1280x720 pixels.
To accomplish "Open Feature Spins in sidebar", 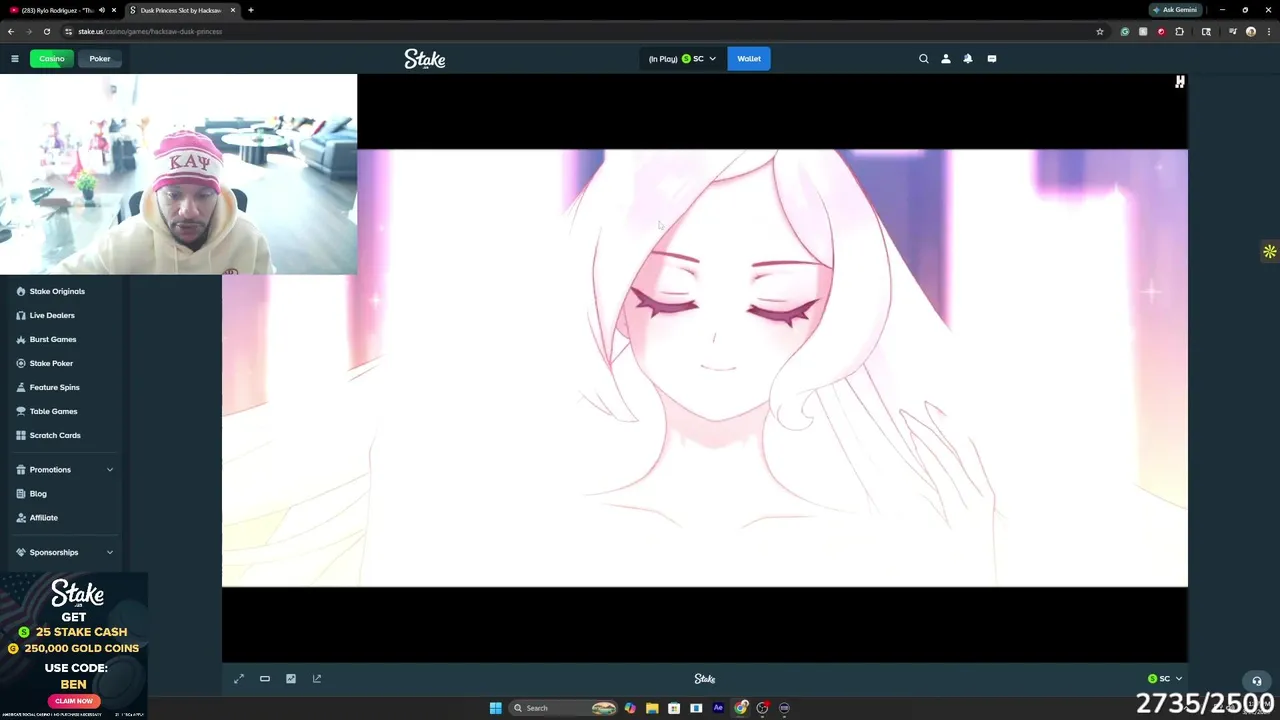I will pos(54,387).
